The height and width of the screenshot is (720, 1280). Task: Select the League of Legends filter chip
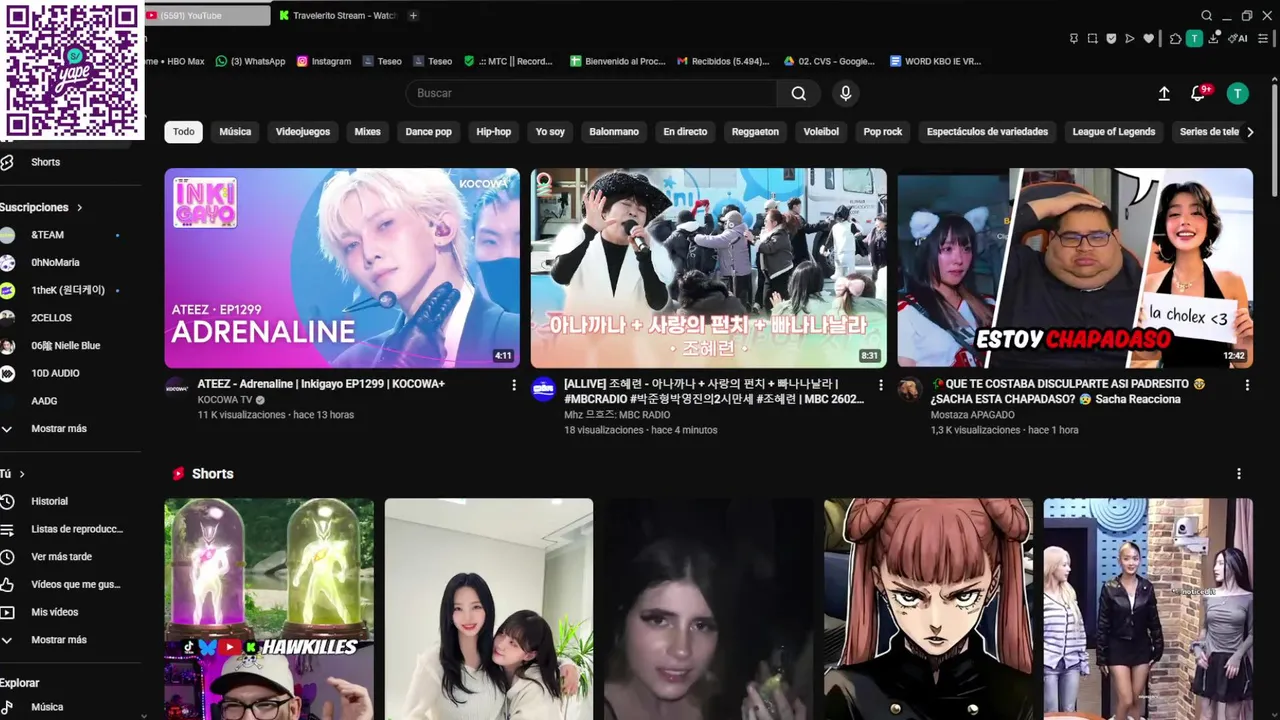point(1114,132)
